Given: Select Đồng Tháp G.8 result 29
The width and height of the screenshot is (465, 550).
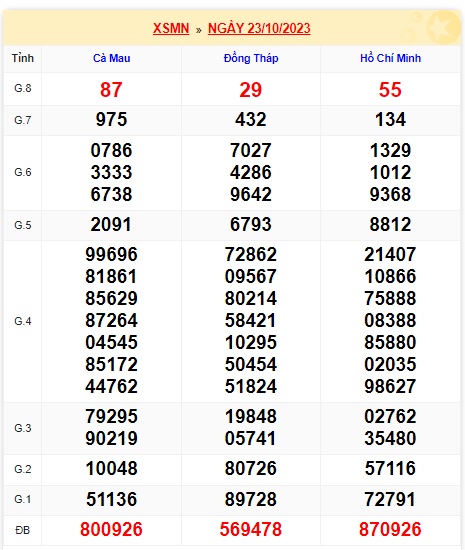Looking at the screenshot, I should point(251,90).
